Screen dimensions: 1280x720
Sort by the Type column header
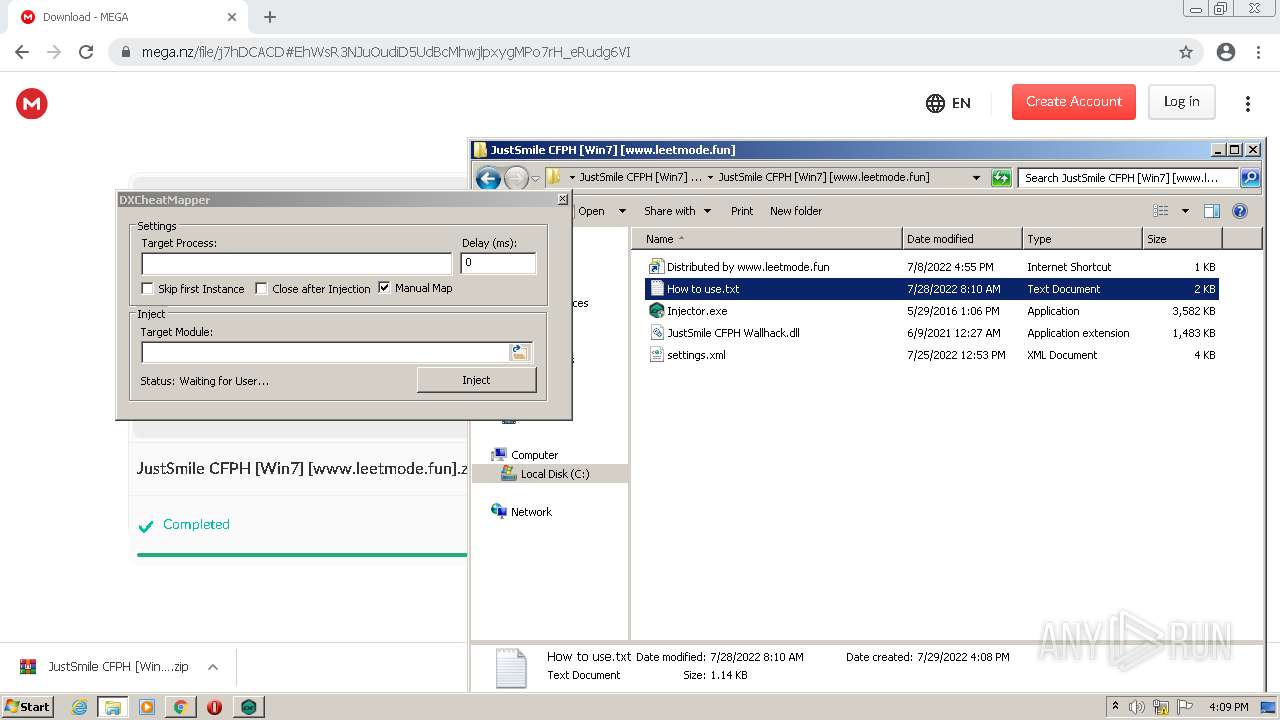1082,239
